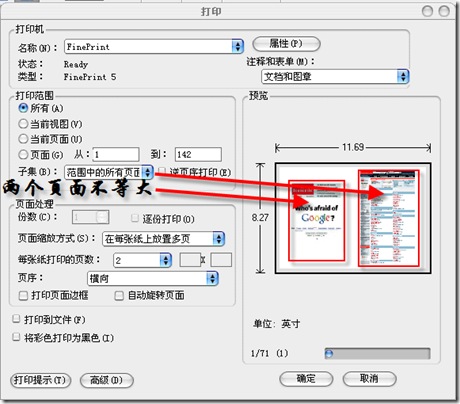The width and height of the screenshot is (460, 404).
Task: Click the 8.27 height dimension label
Action: click(x=260, y=218)
